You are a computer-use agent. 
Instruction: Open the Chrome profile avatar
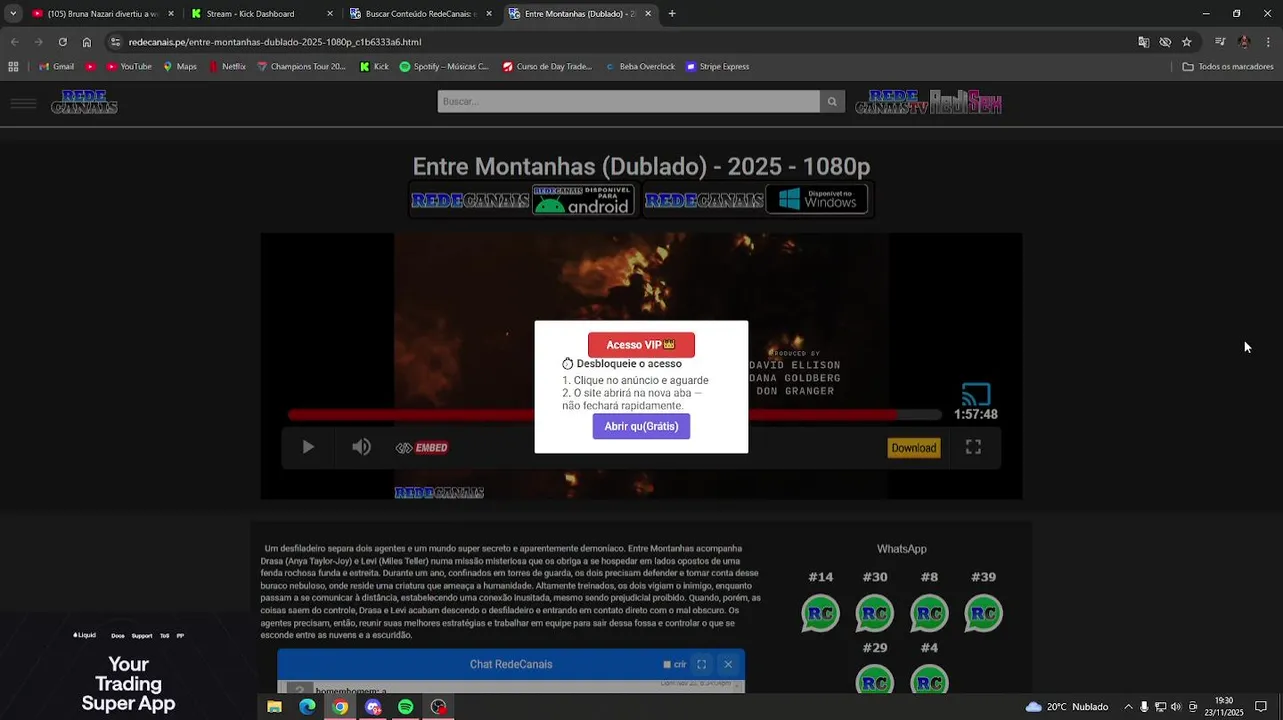point(1244,42)
